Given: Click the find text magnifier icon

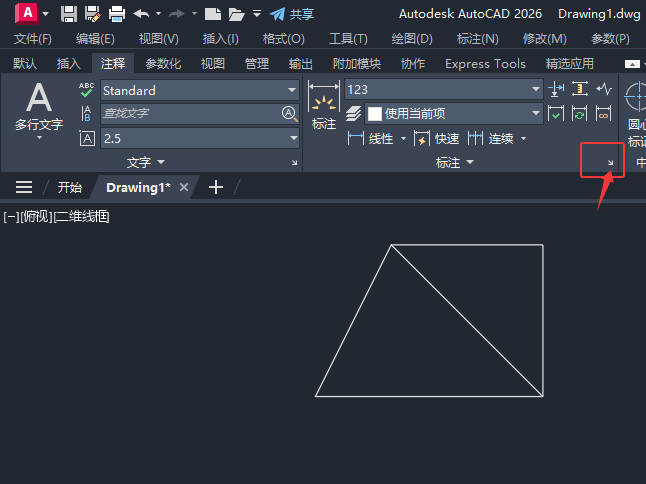Looking at the screenshot, I should [290, 113].
